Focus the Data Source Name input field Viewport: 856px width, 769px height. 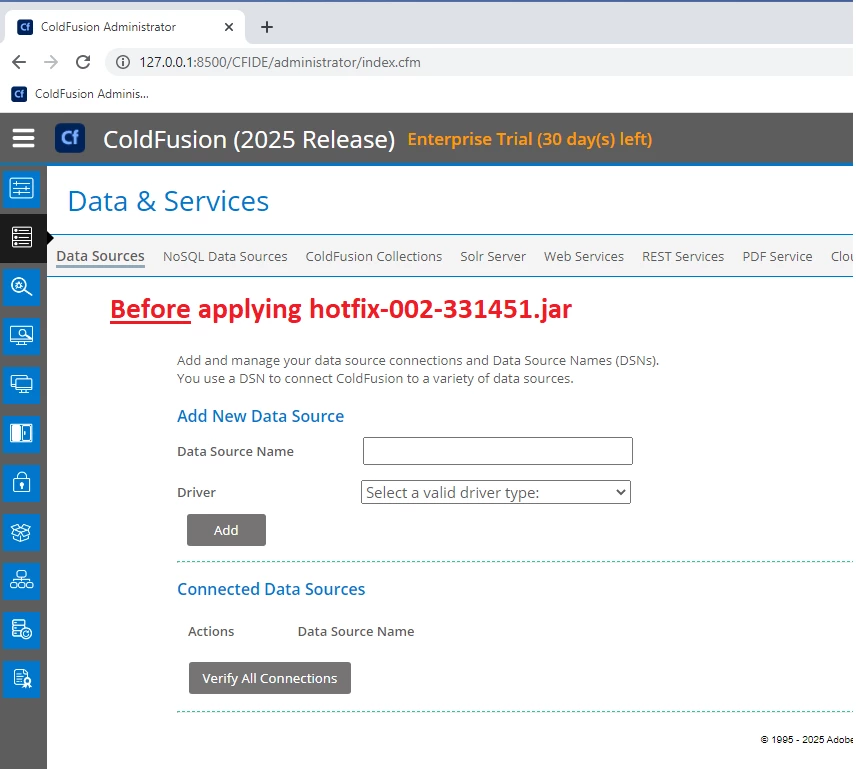498,451
